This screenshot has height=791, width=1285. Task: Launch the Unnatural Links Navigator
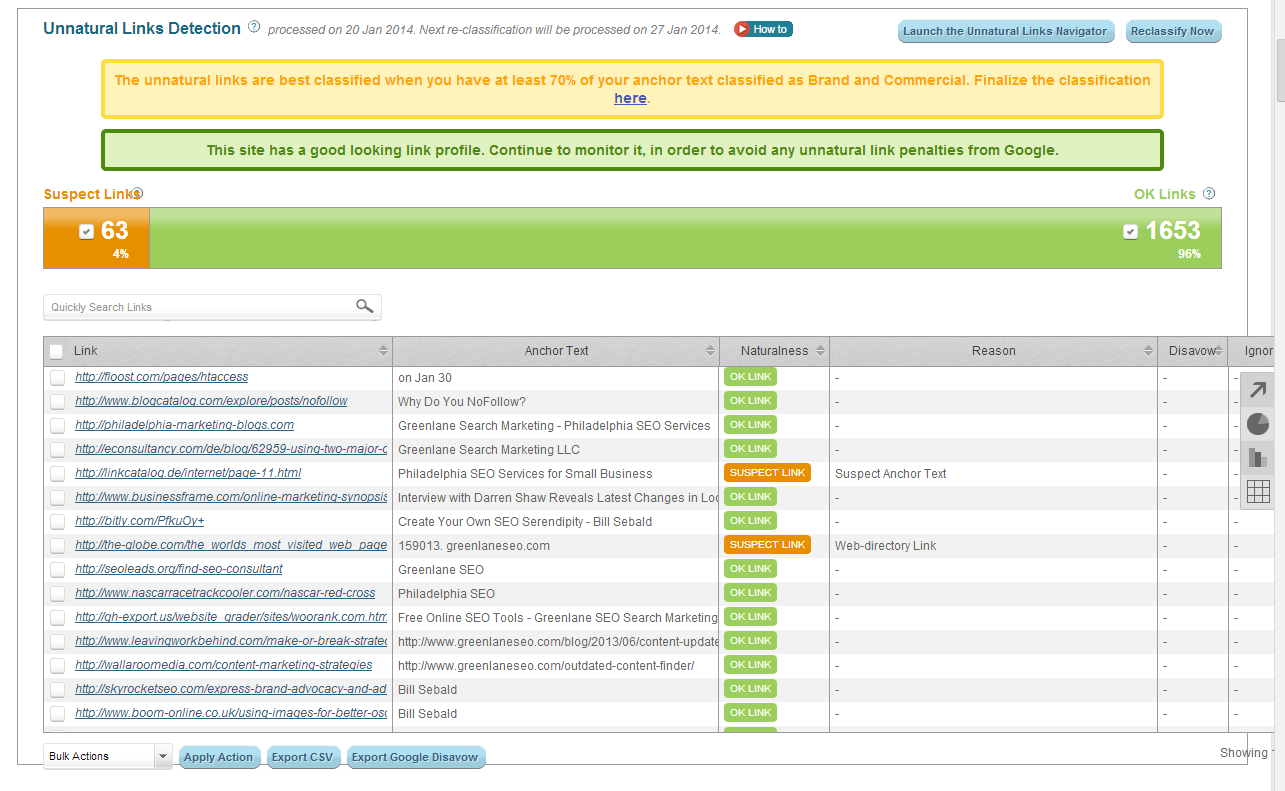[x=1005, y=31]
